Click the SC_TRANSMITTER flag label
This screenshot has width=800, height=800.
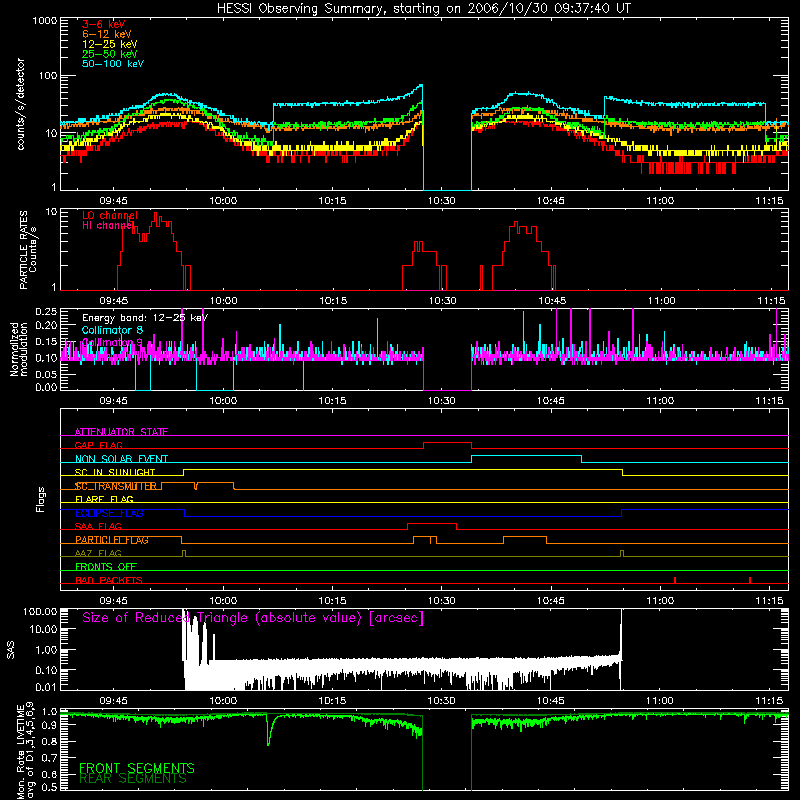(116, 486)
